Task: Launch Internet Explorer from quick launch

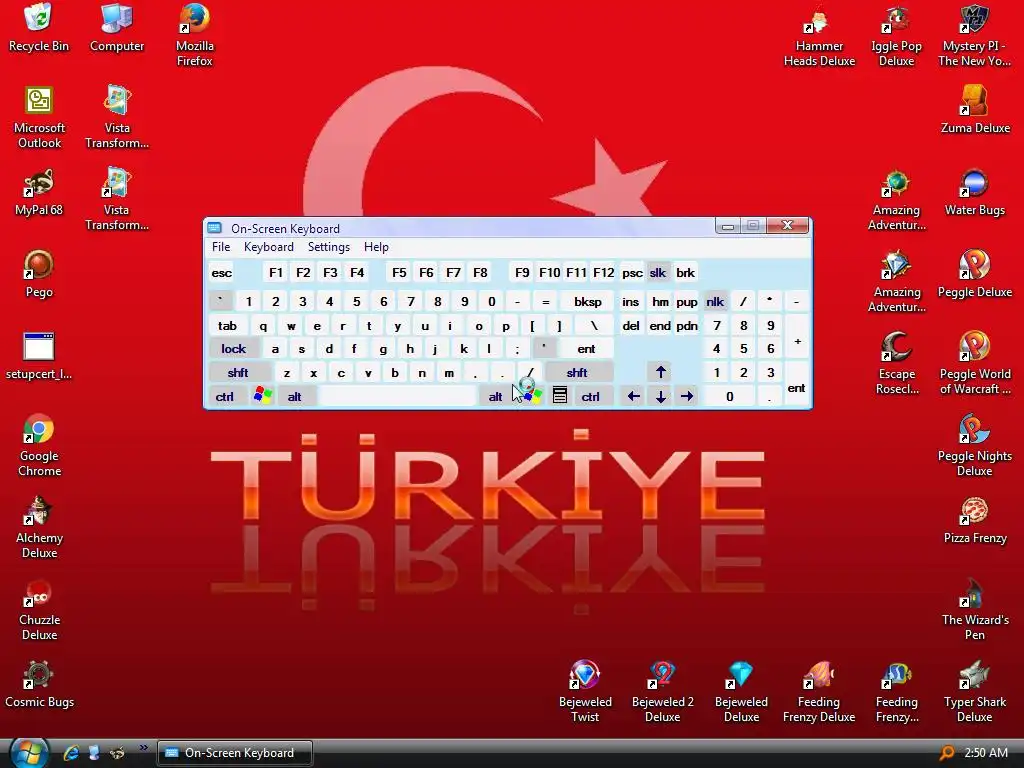Action: click(x=71, y=752)
